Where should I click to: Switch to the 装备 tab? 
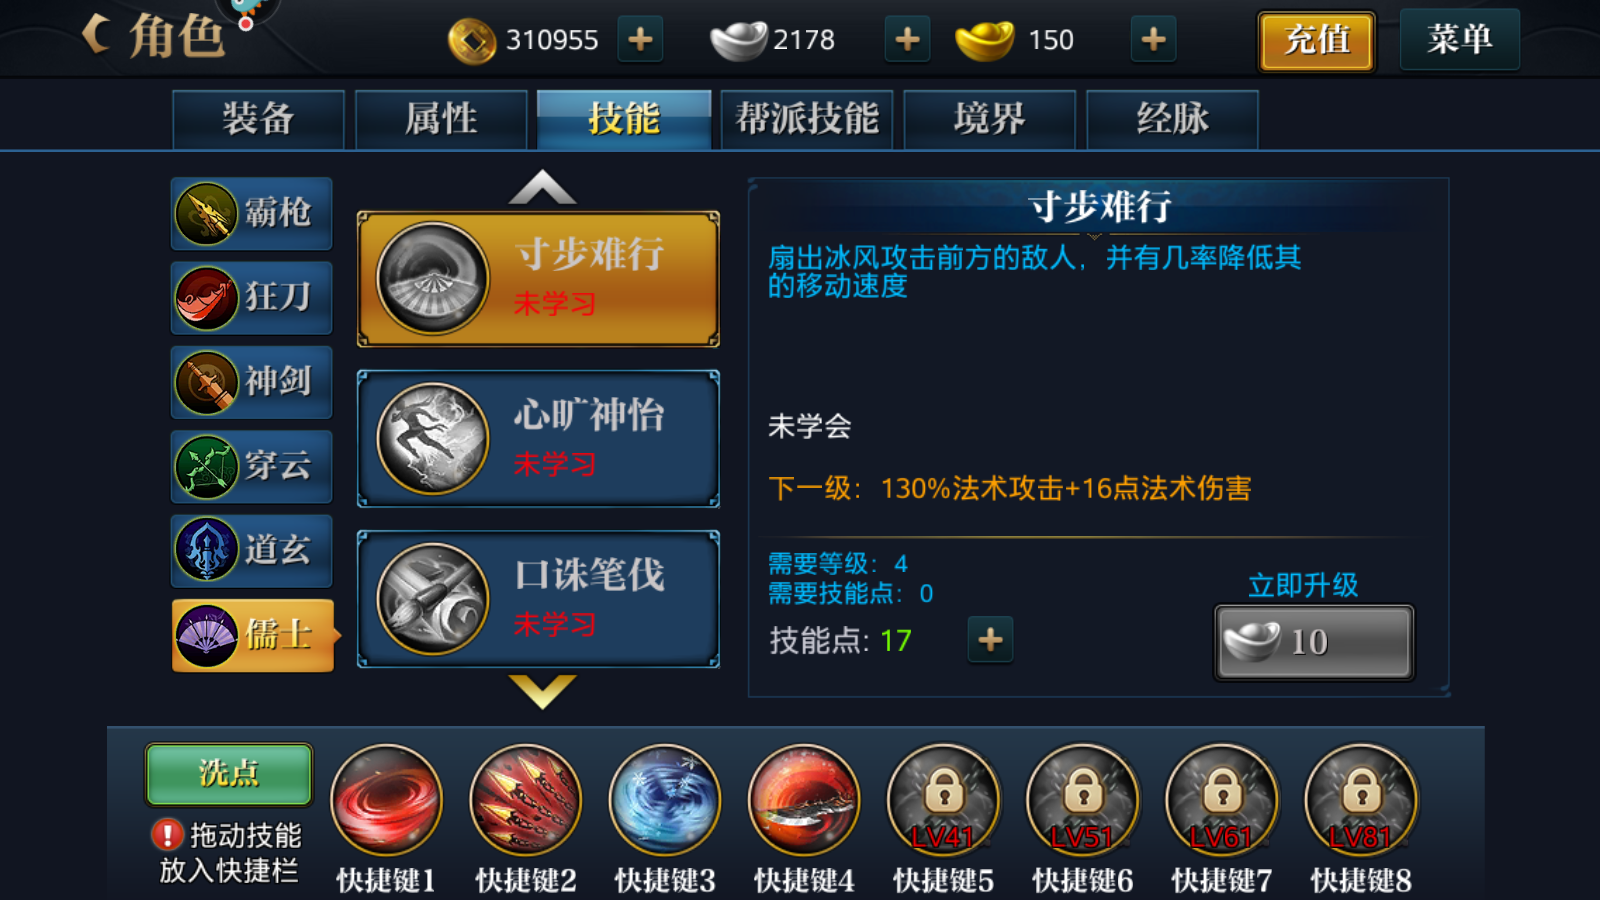click(258, 119)
